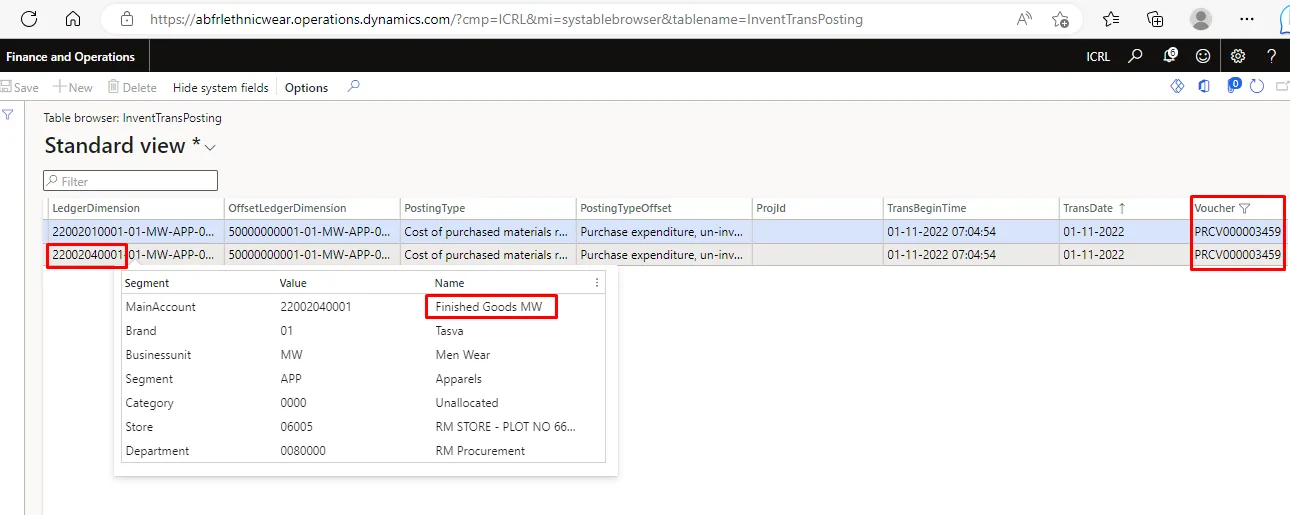Search action pane magnifier
The image size is (1290, 515).
coord(353,87)
